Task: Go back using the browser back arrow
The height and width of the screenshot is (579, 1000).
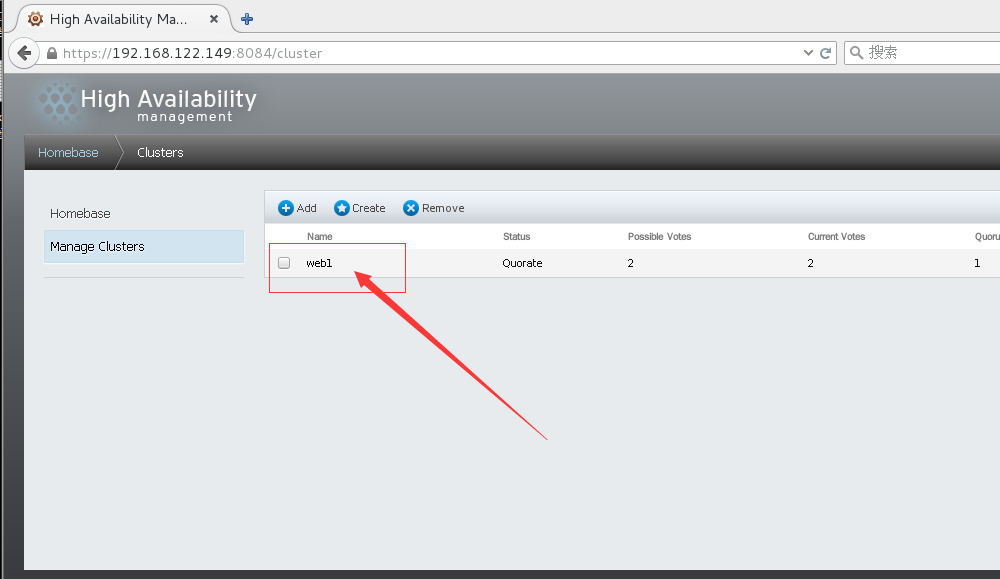Action: point(25,53)
